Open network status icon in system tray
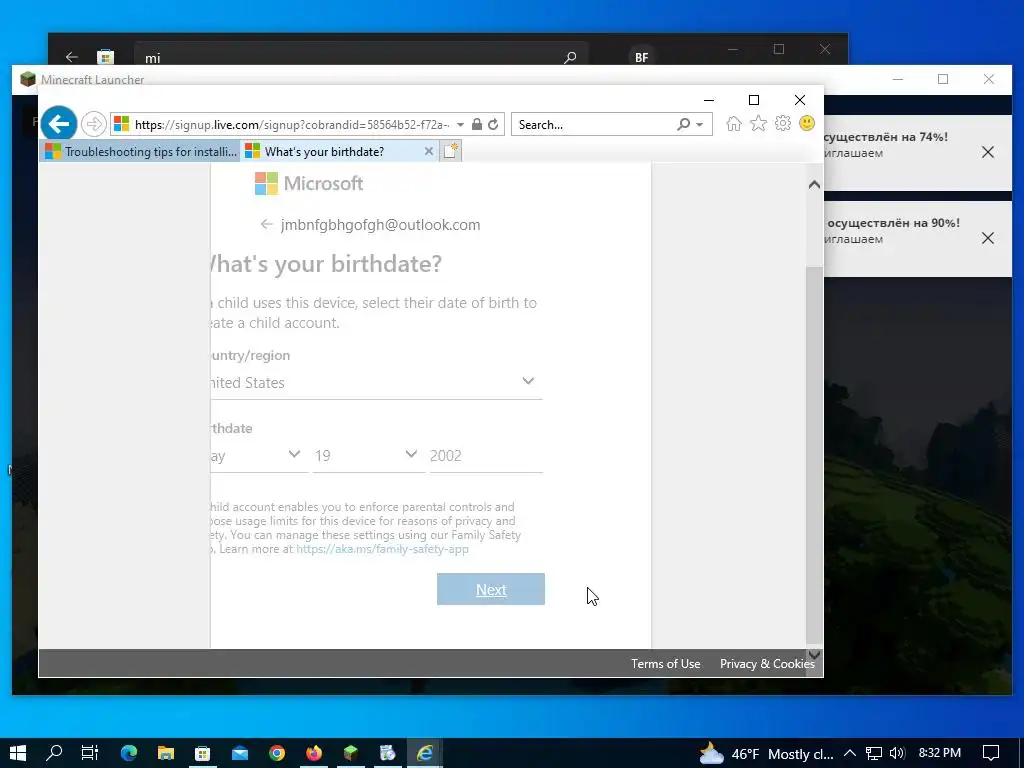 (874, 753)
